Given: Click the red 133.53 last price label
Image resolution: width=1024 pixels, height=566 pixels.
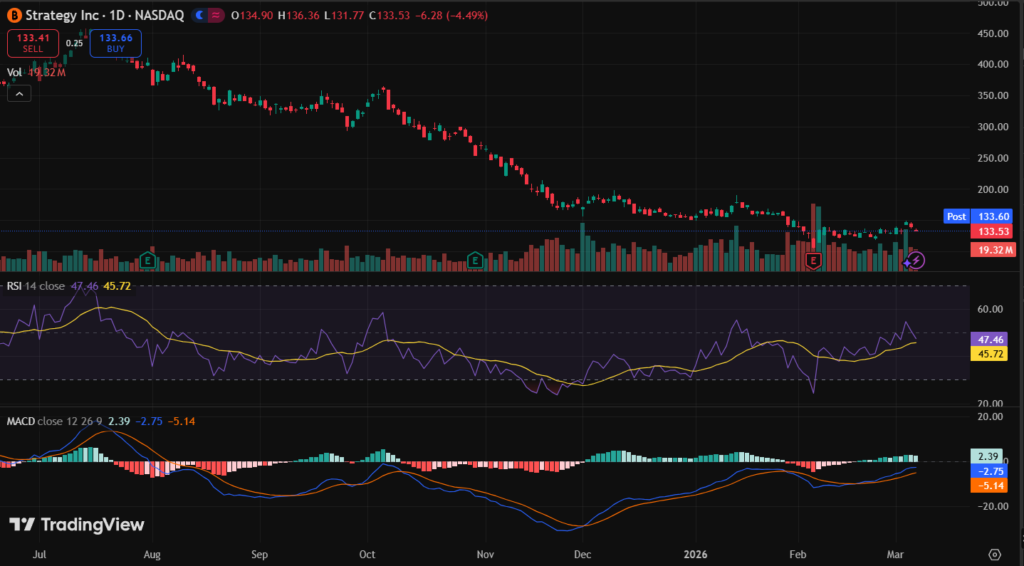Looking at the screenshot, I should 994,232.
